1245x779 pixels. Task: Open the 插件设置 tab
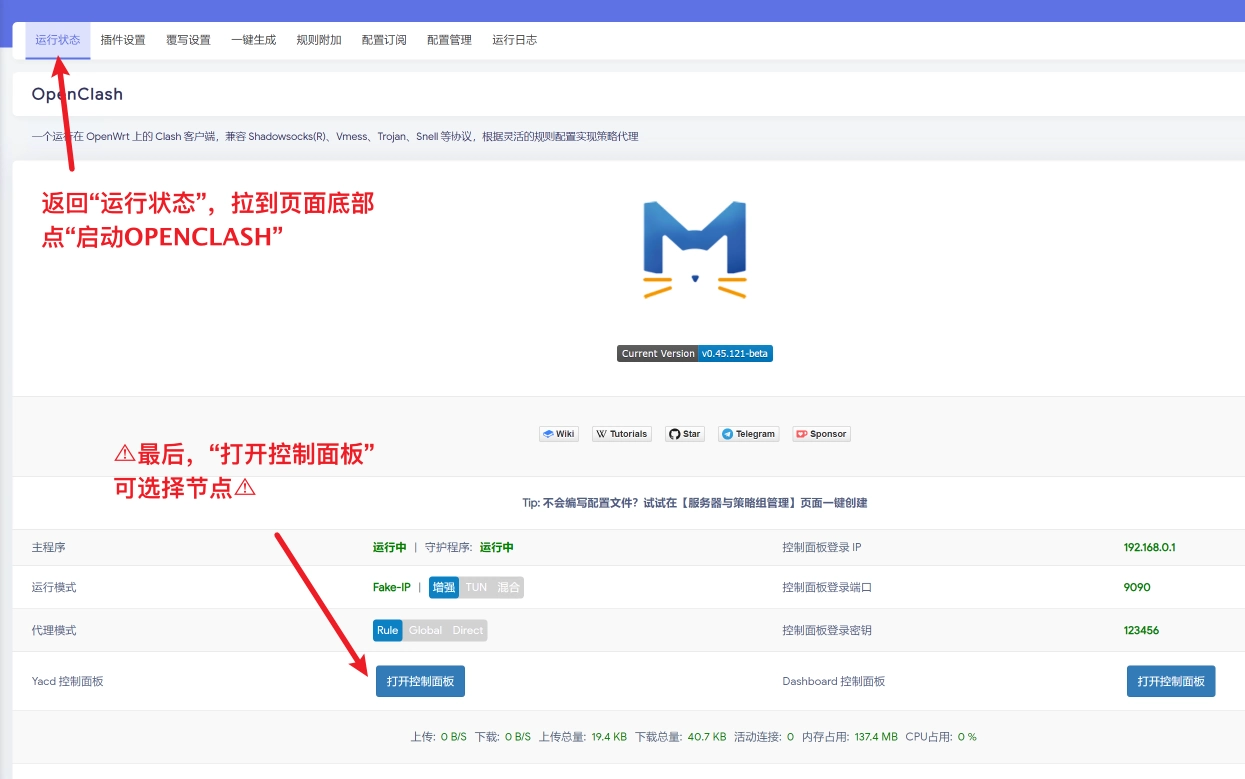coord(123,40)
